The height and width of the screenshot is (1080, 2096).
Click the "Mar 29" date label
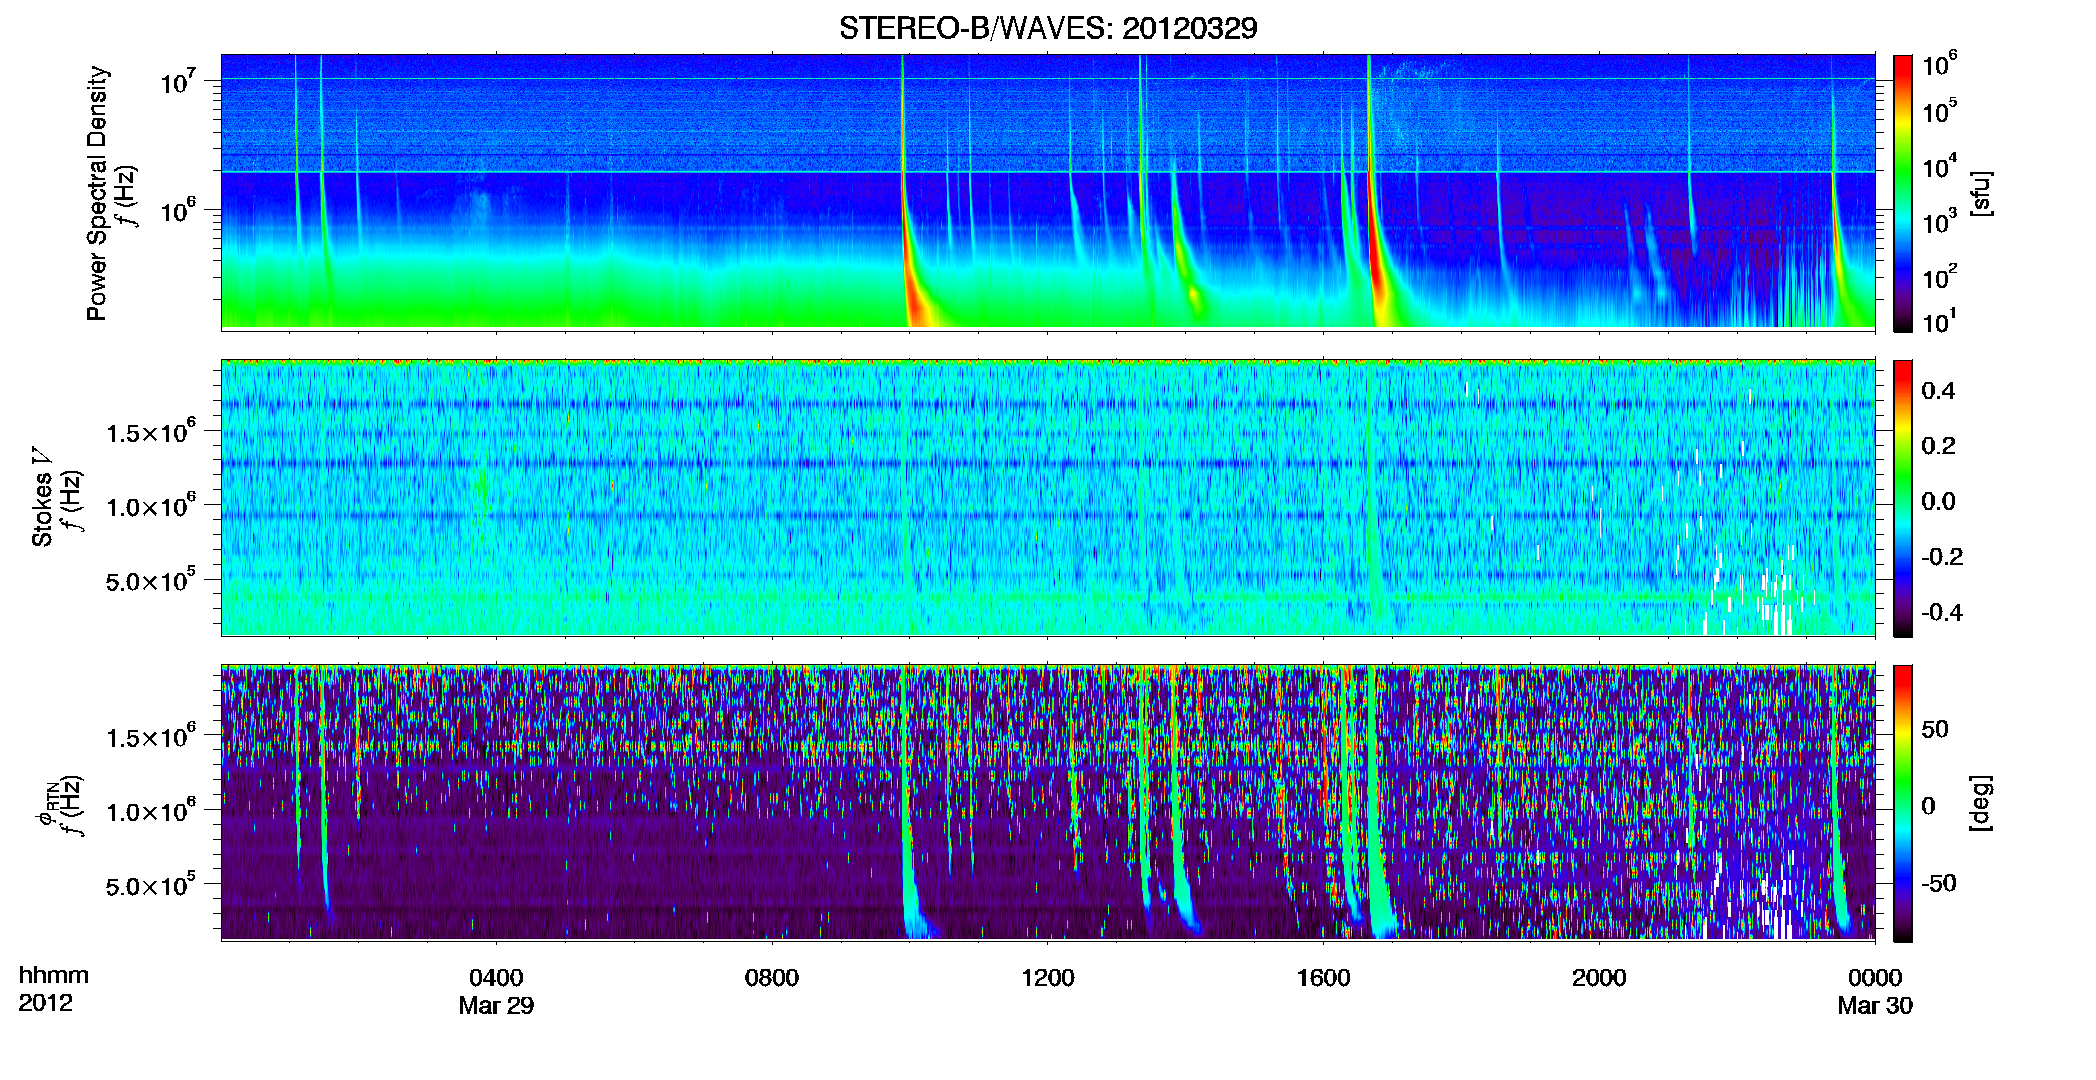point(496,1005)
